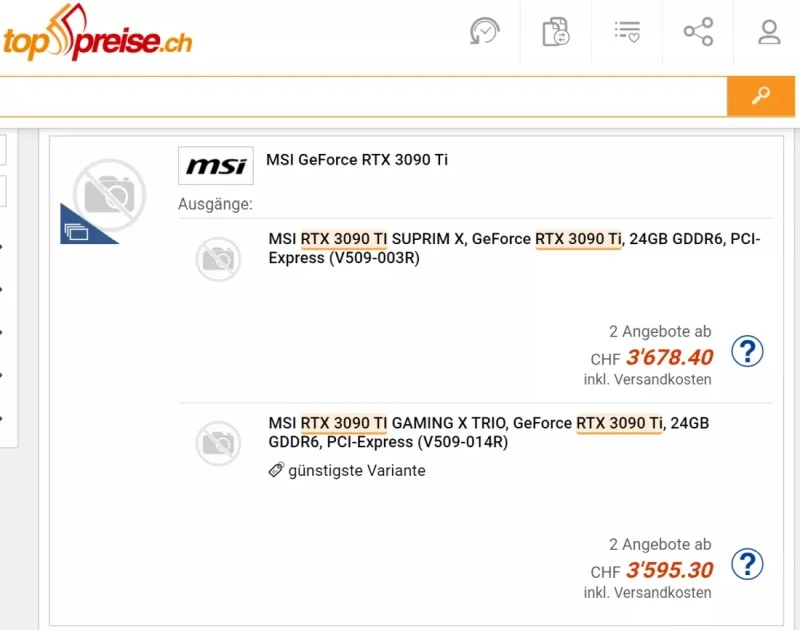Screen dimensions: 800x630
Task: Click the paperclip icon next to günstigste Variante
Action: tap(277, 470)
